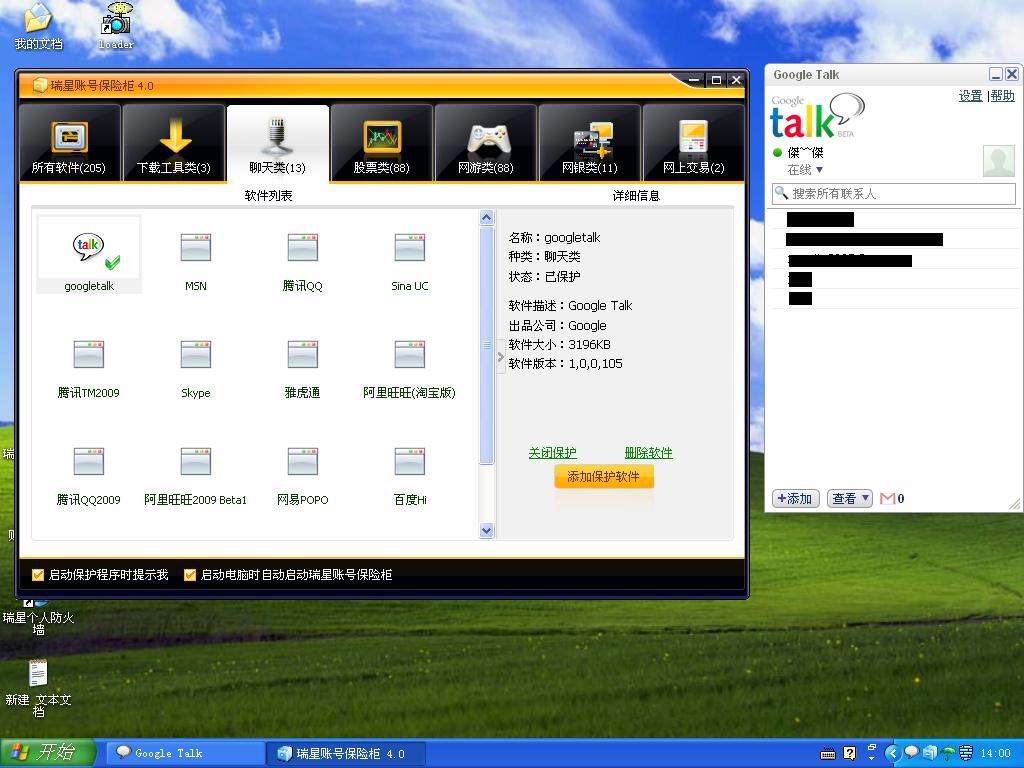Image resolution: width=1024 pixels, height=768 pixels.
Task: Click the 搜索所有联系人 search field
Action: [x=893, y=193]
